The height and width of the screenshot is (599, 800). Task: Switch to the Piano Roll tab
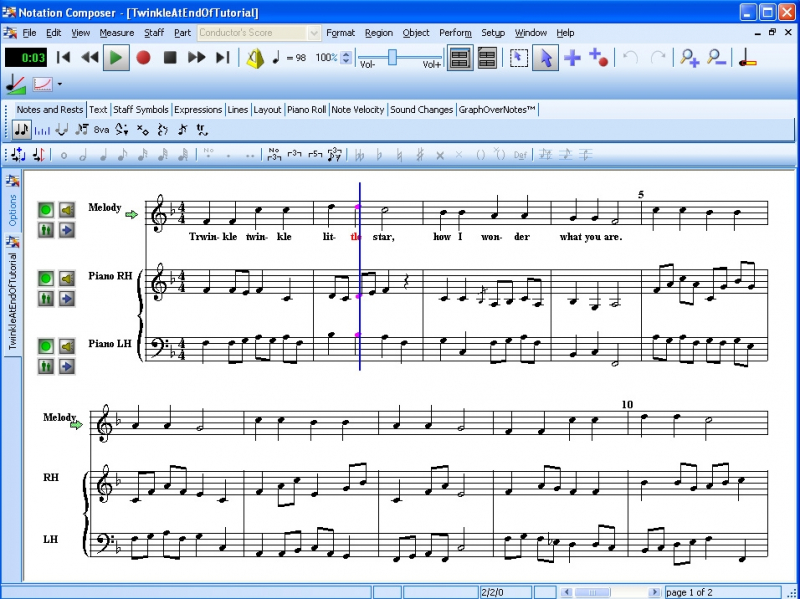(306, 110)
